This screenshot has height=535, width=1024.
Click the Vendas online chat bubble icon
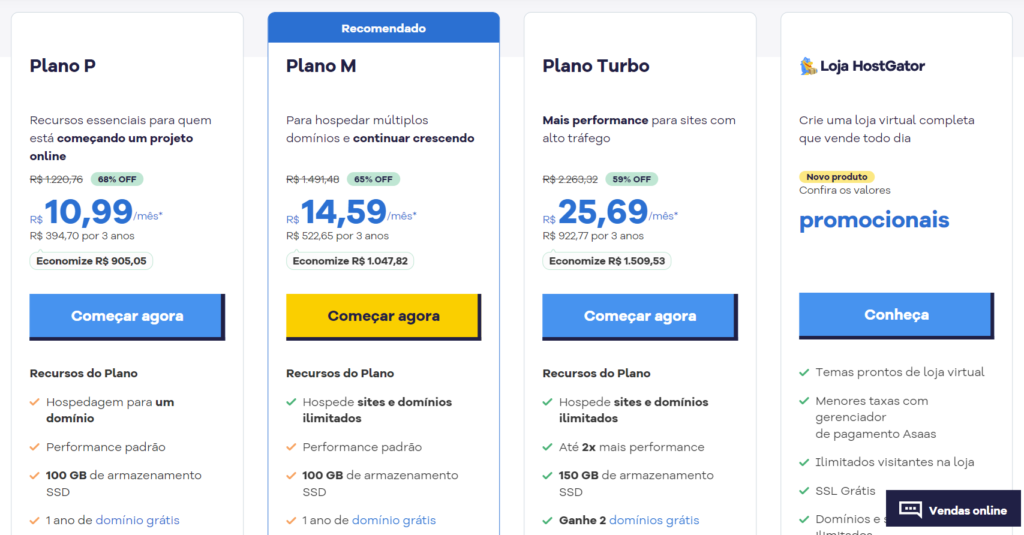click(x=910, y=510)
